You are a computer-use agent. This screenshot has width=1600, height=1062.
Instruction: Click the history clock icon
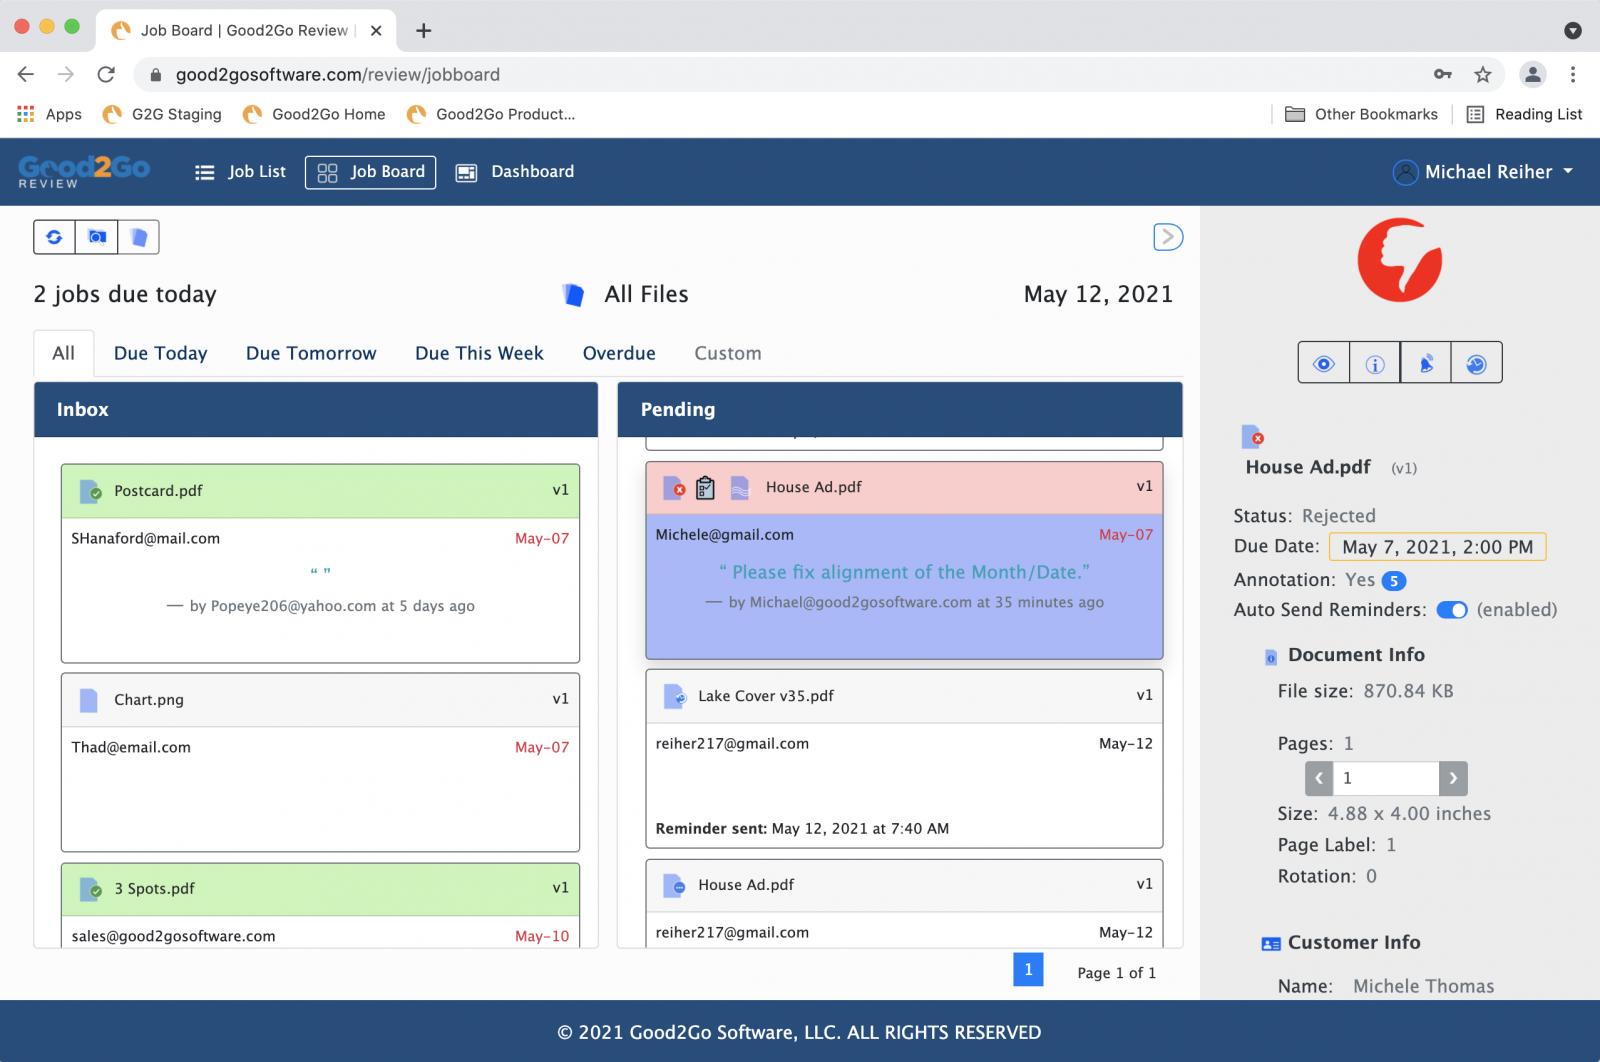coord(1476,364)
